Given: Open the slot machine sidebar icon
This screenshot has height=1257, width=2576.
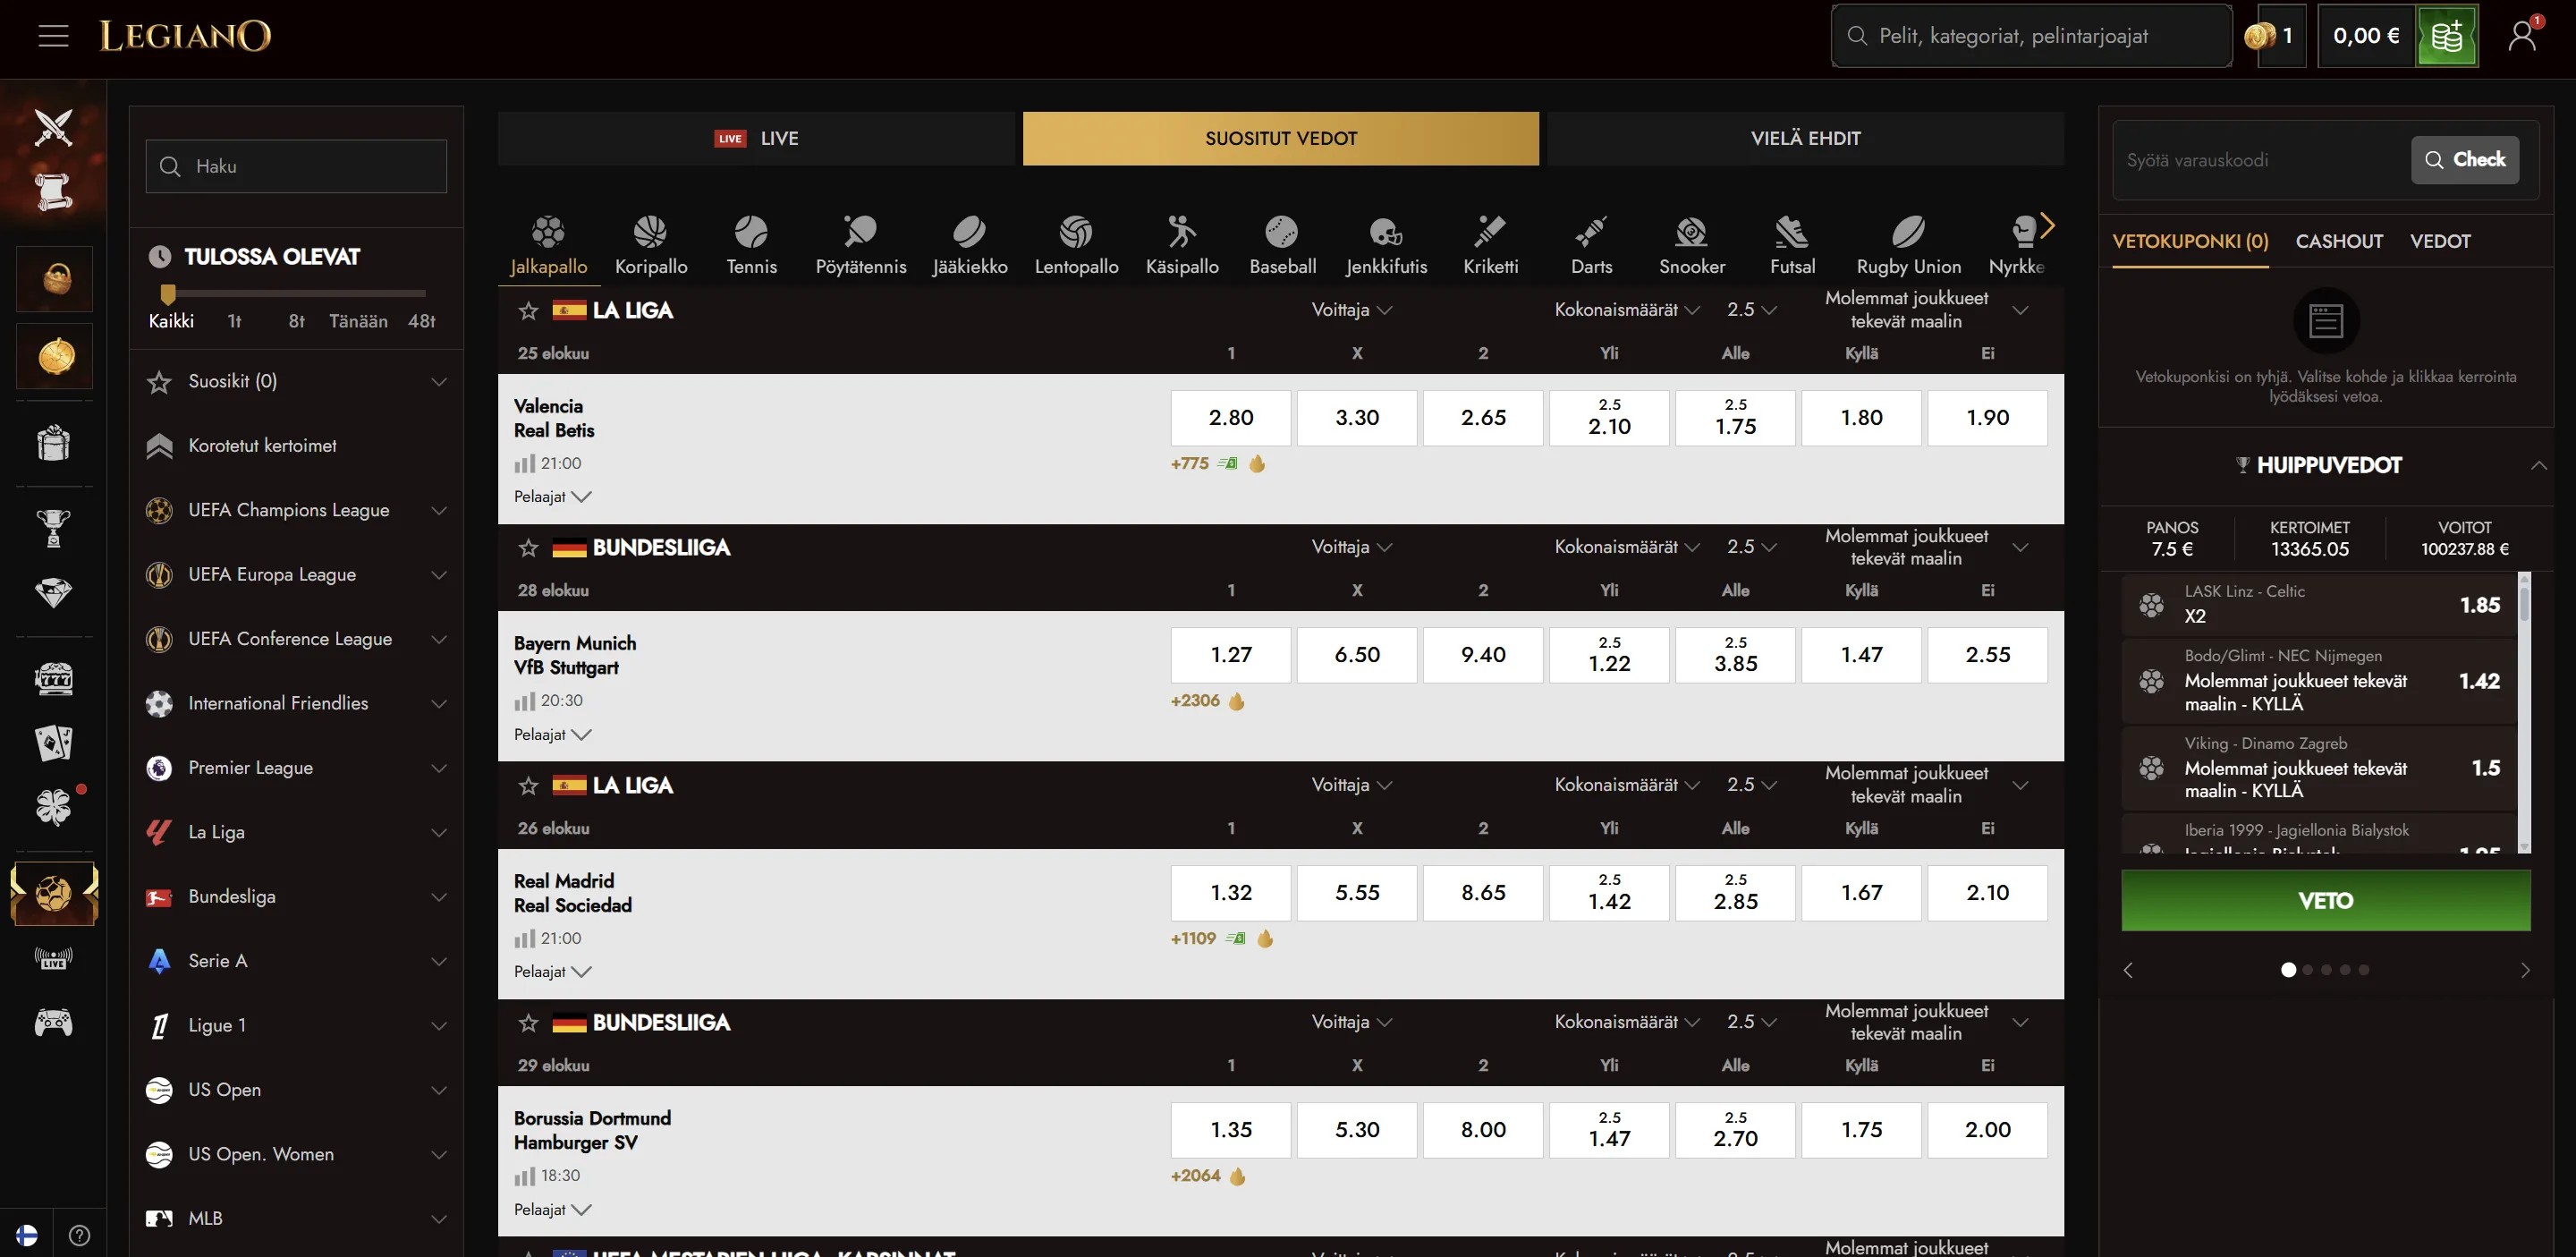Looking at the screenshot, I should (53, 679).
